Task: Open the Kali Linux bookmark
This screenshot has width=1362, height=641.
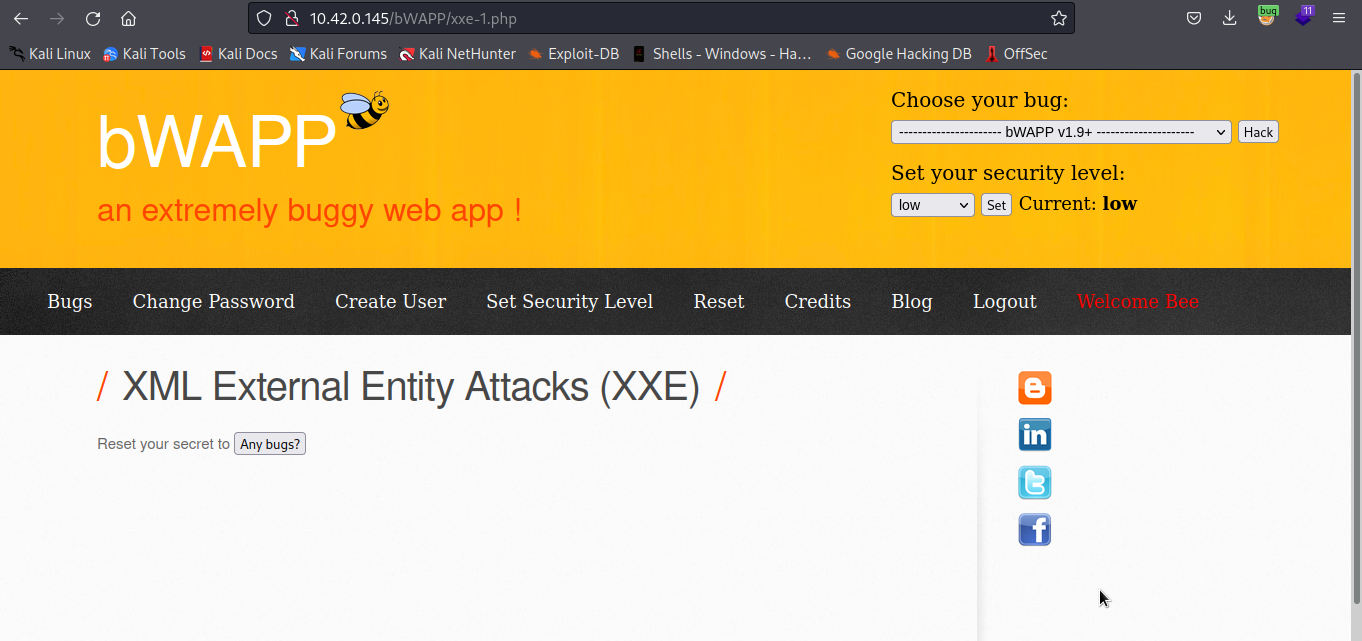Action: 50,54
